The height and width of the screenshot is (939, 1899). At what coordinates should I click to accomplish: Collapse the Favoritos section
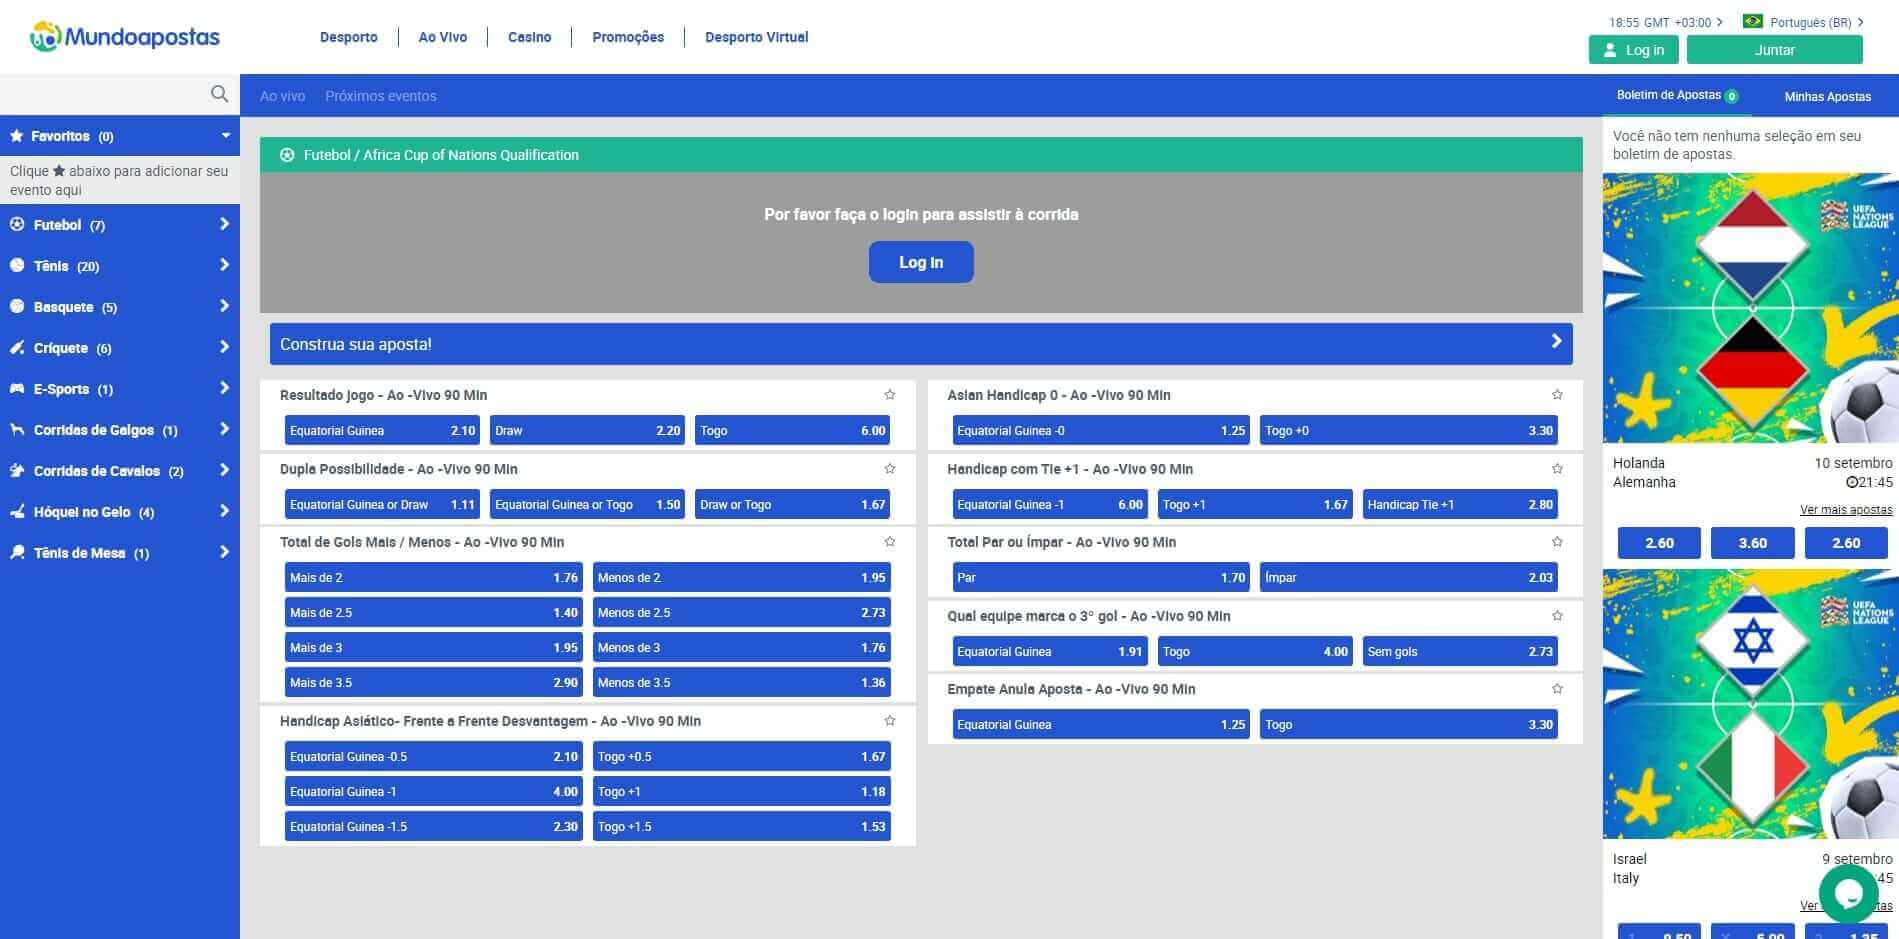[x=224, y=135]
